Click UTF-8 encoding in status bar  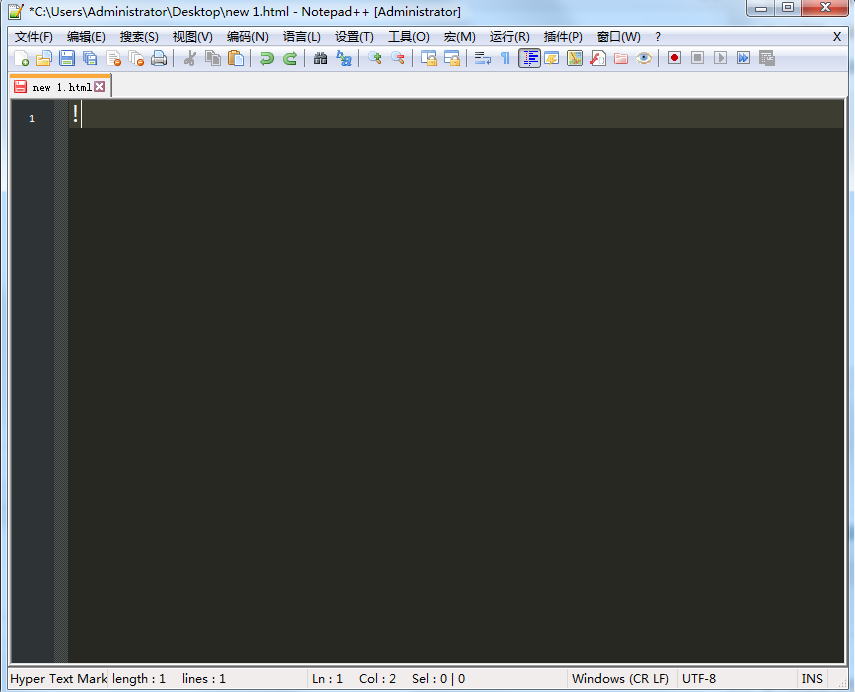699,679
